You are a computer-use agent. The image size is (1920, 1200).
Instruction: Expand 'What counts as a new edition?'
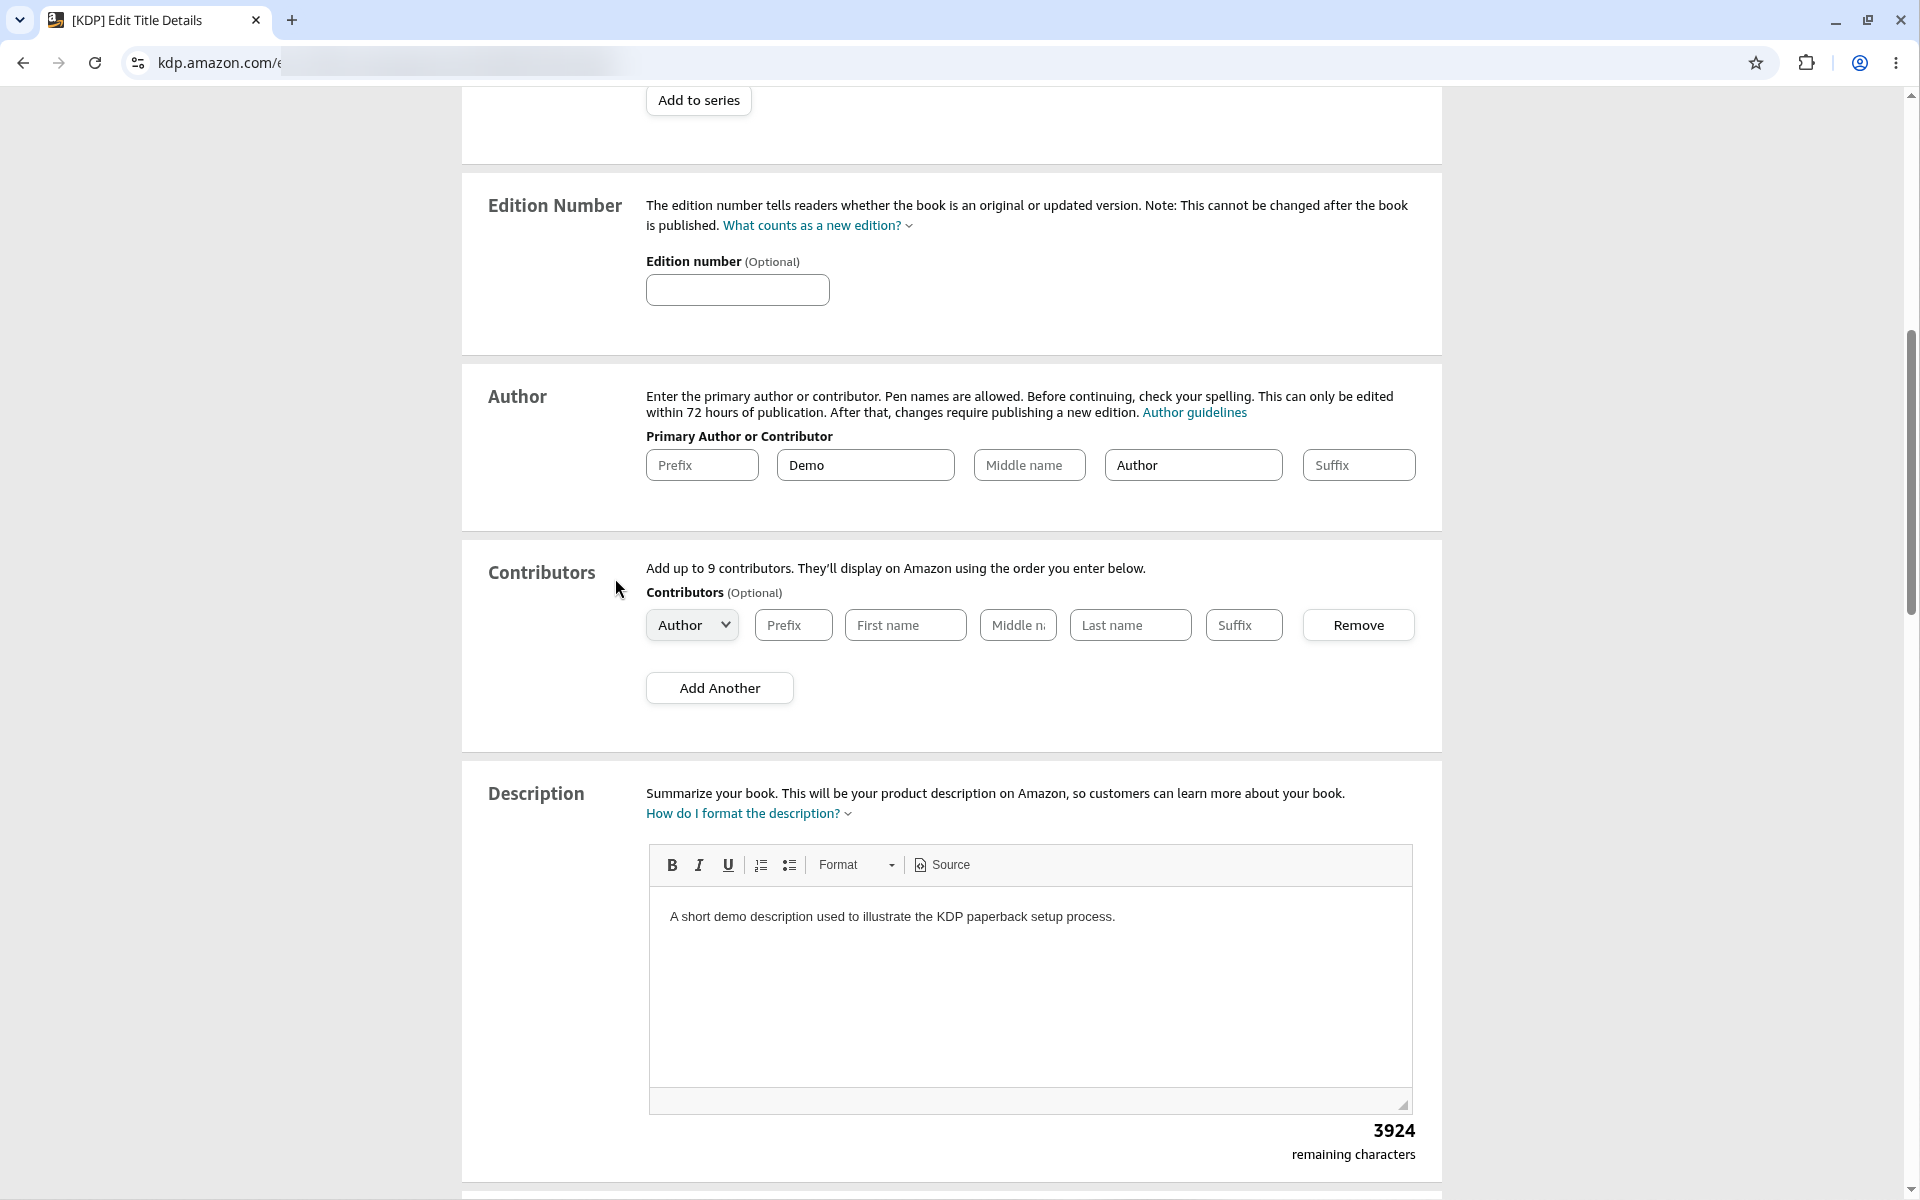pyautogui.click(x=817, y=226)
